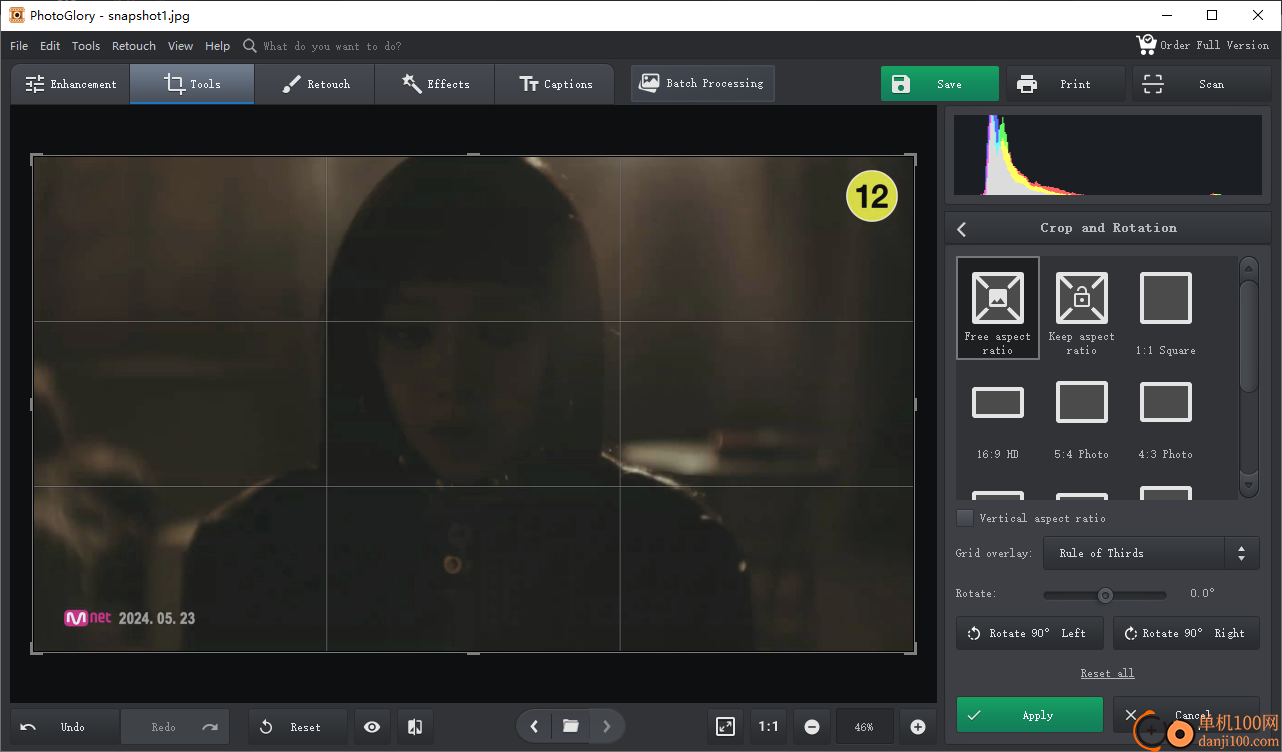Toggle the original view eye icon
Screen dimensions: 1282x752
point(372,727)
